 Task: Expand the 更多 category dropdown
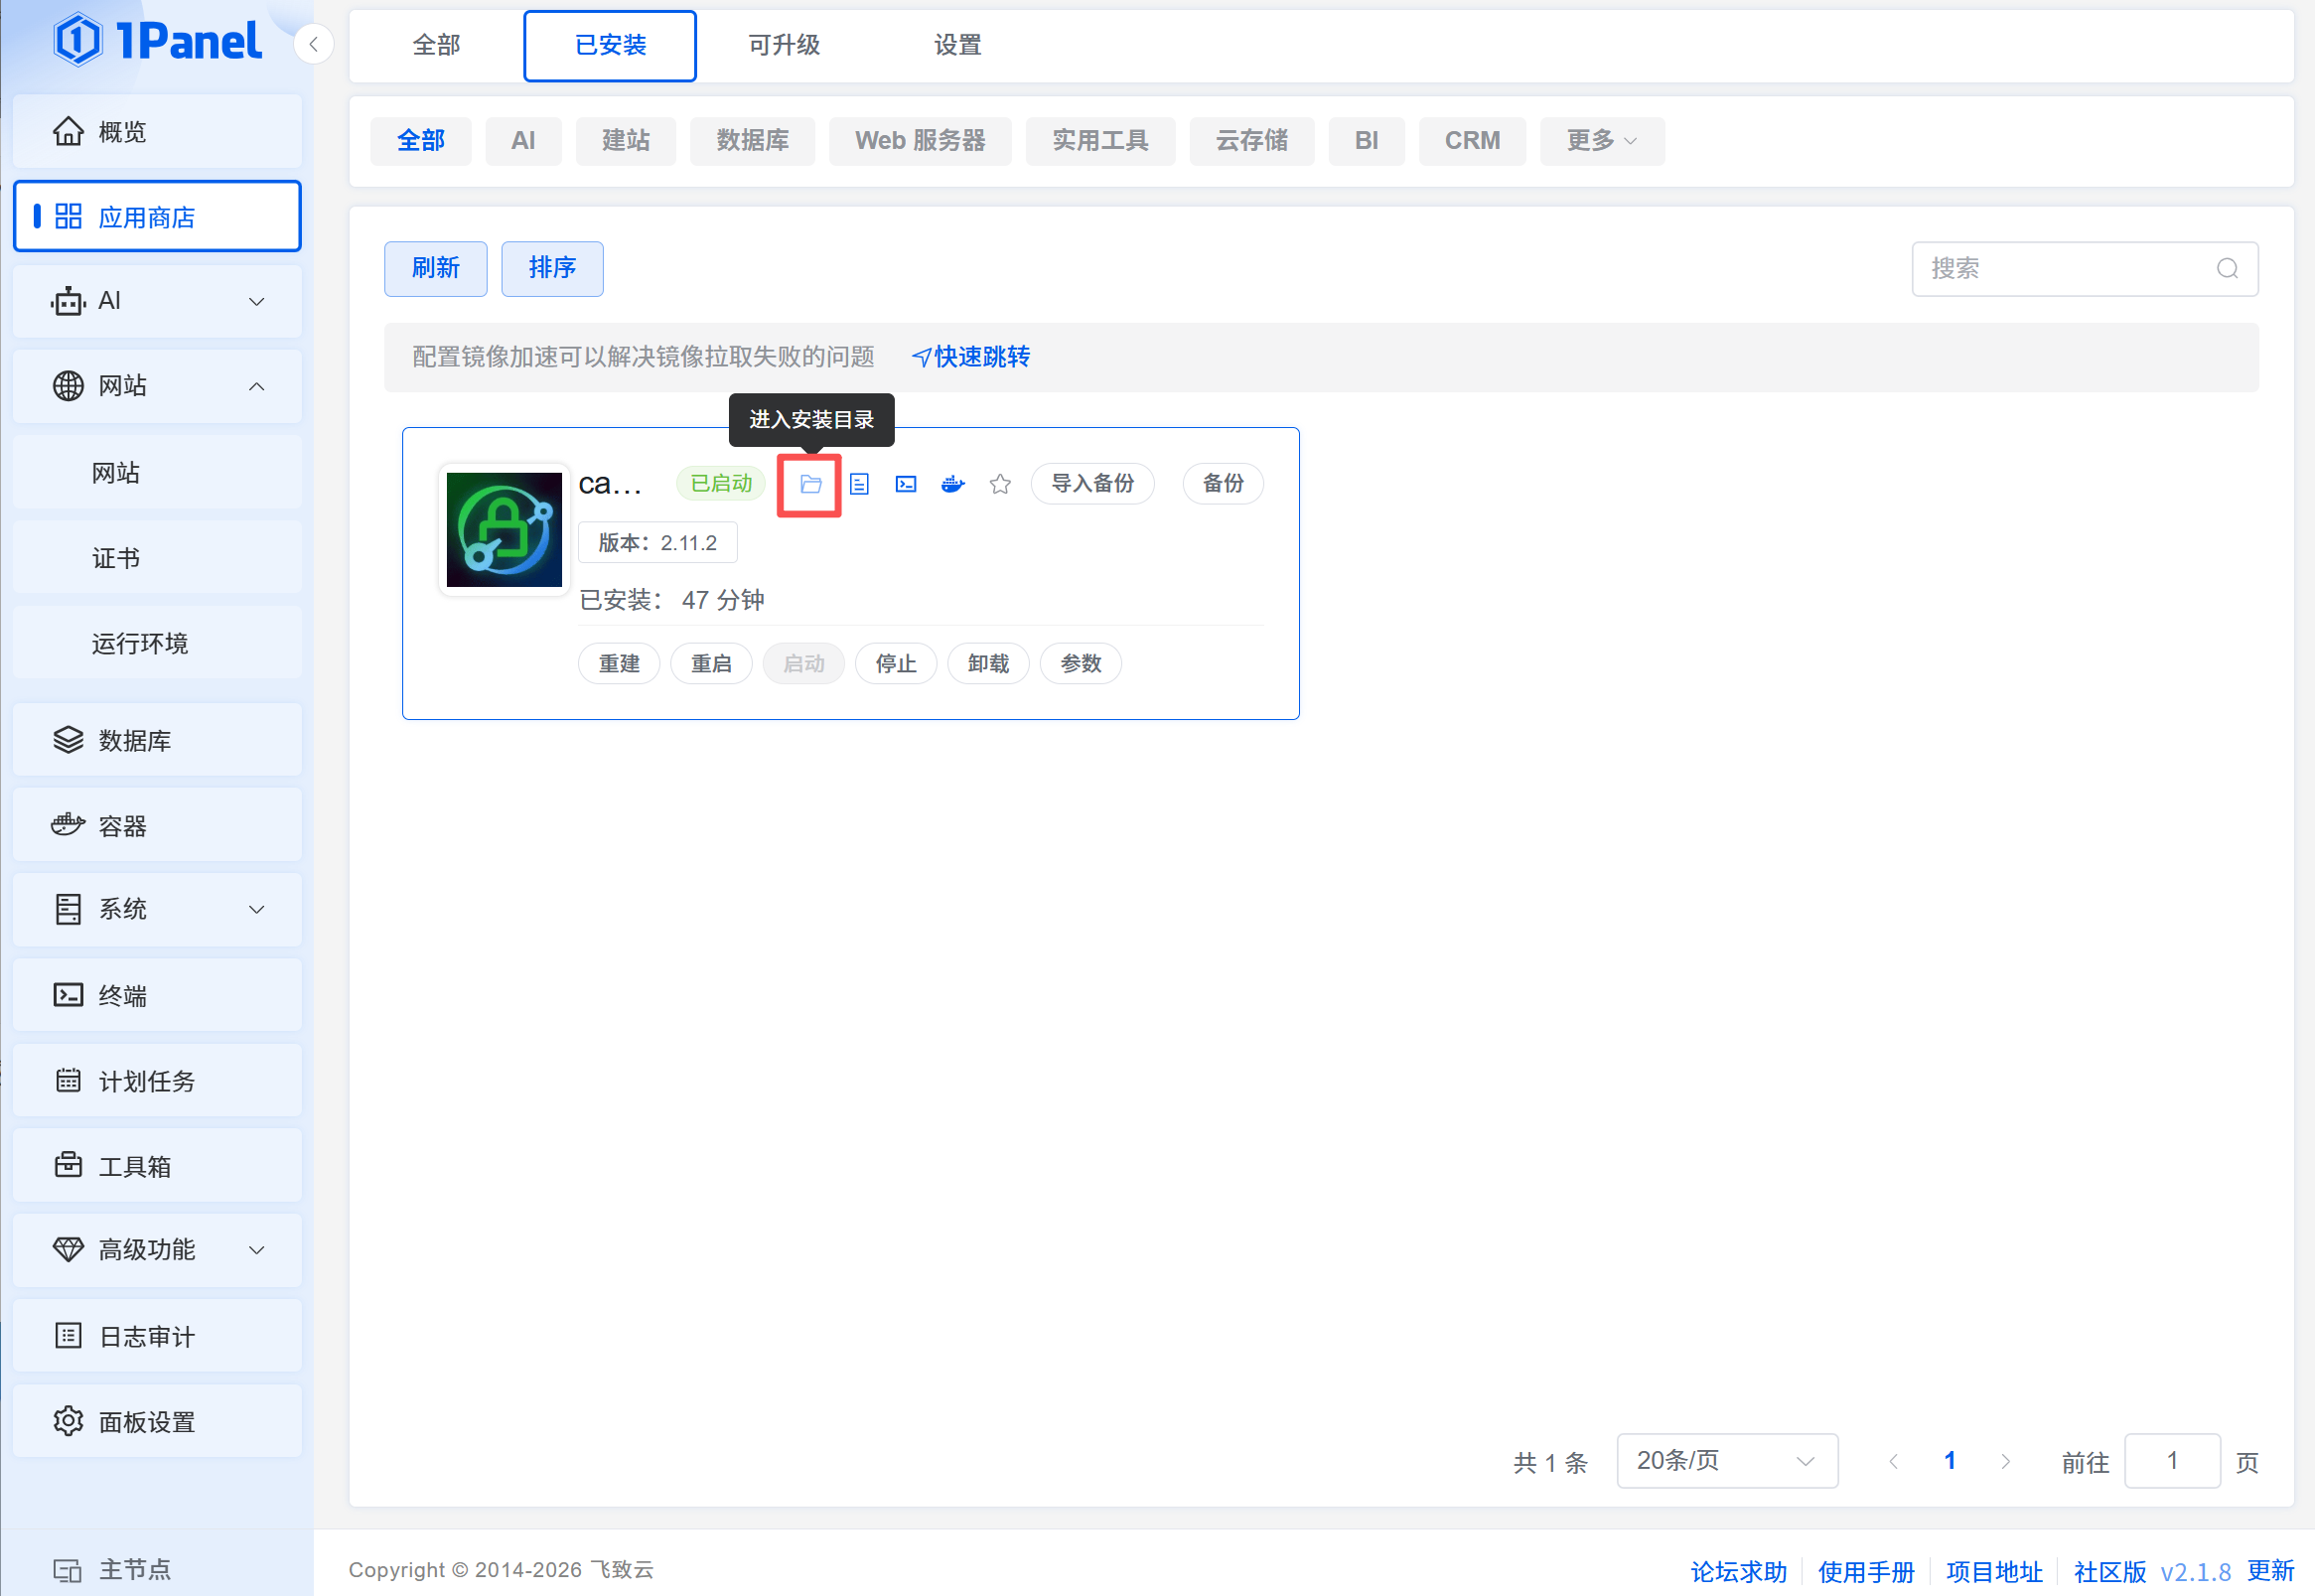tap(1601, 141)
